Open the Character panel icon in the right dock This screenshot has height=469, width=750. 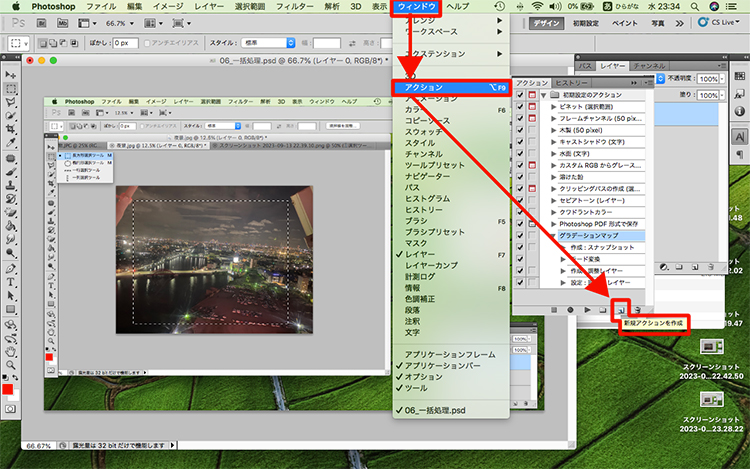(739, 137)
